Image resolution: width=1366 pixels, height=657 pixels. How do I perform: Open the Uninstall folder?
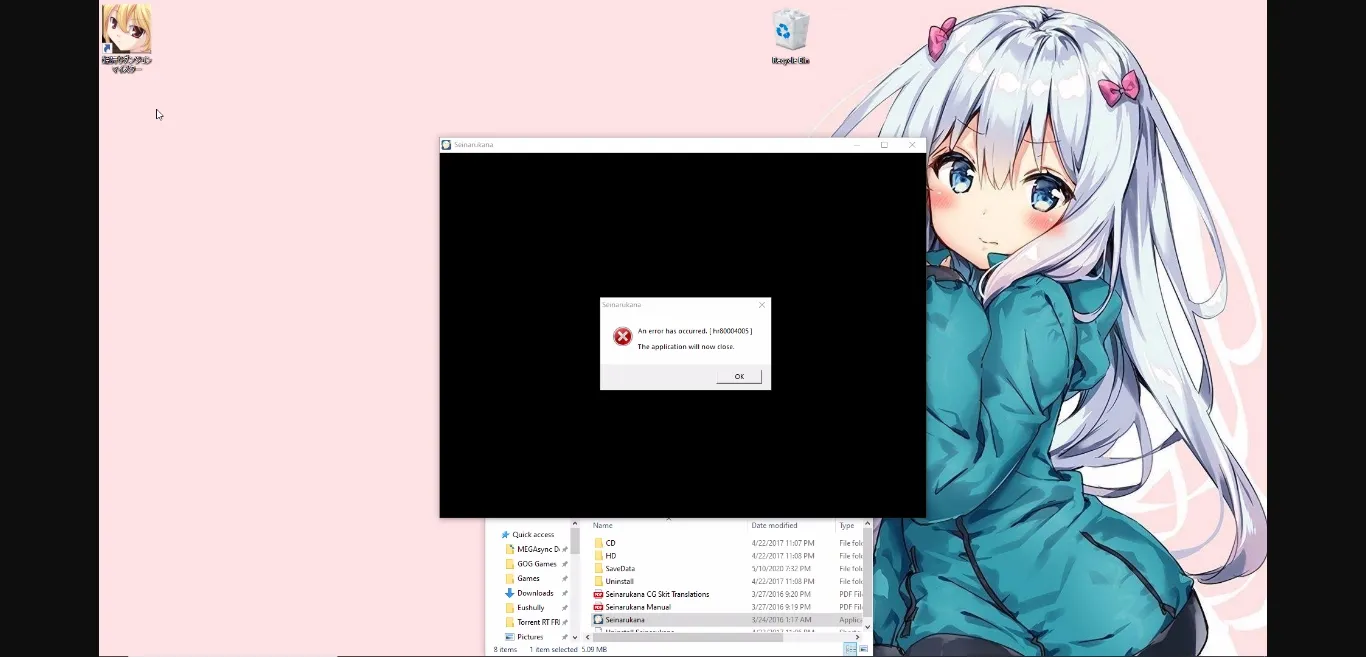(619, 581)
